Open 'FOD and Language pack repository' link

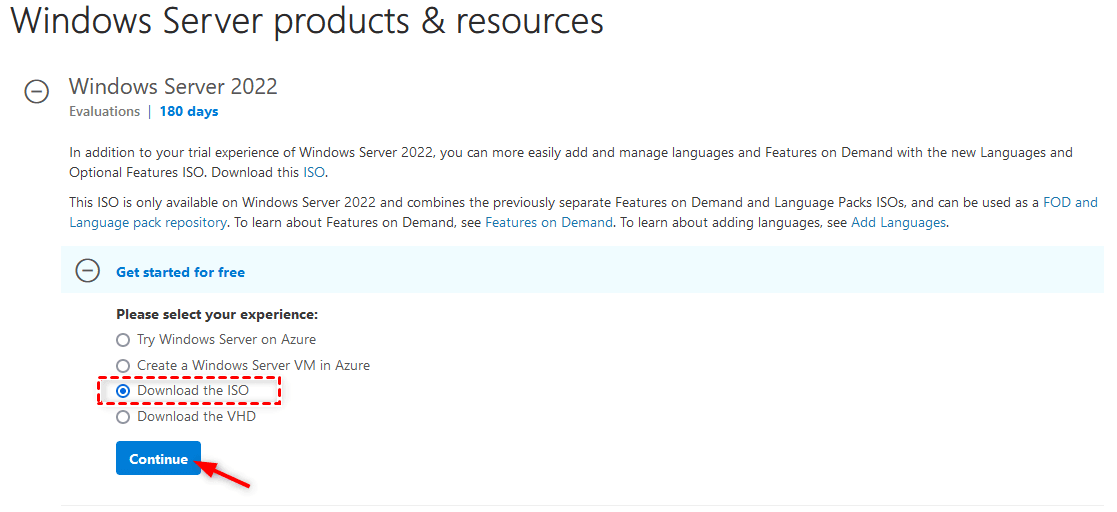(1070, 202)
